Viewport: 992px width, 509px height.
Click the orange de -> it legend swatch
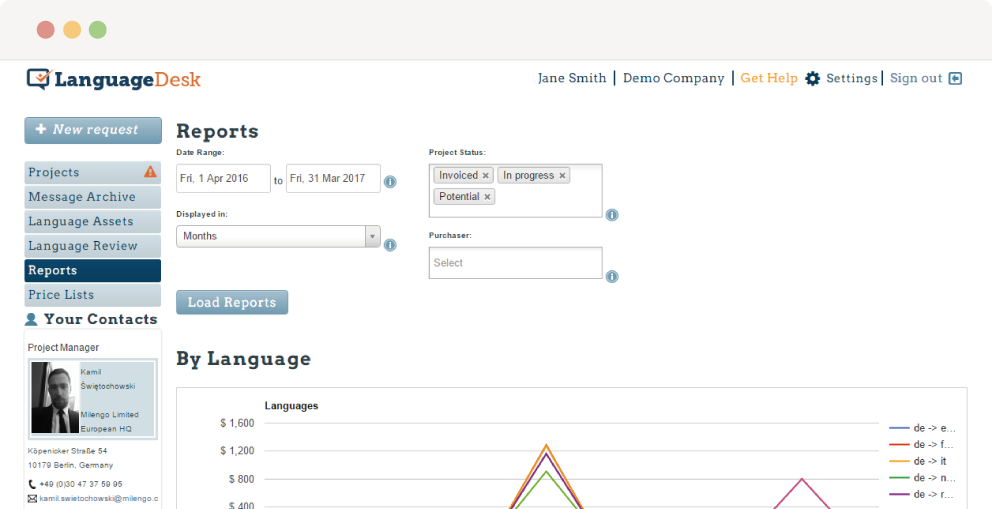point(899,462)
